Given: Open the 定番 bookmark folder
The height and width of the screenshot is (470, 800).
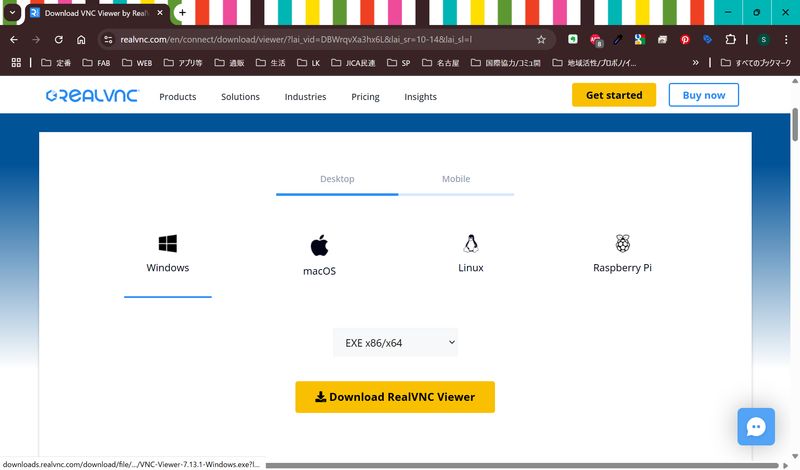Looking at the screenshot, I should [x=56, y=63].
